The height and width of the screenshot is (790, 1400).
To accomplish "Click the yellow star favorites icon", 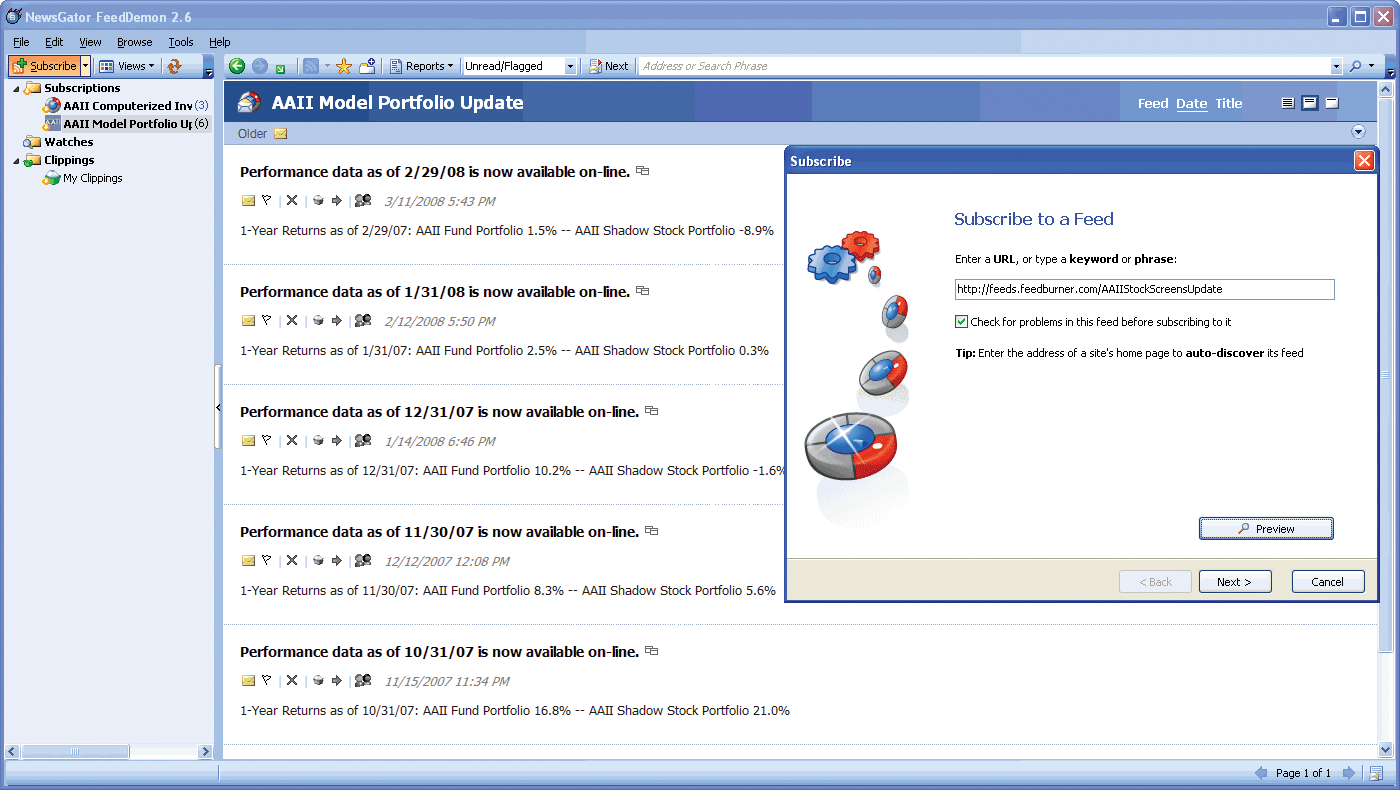I will click(343, 66).
